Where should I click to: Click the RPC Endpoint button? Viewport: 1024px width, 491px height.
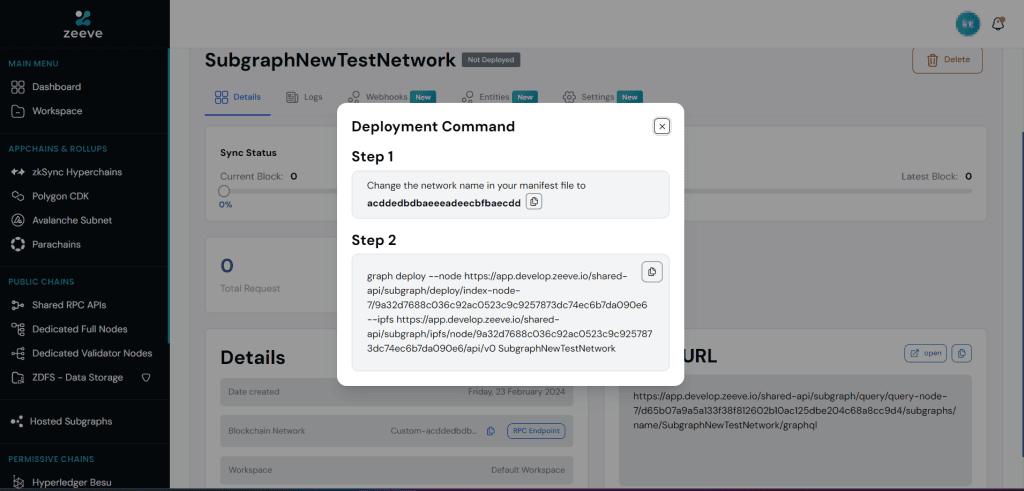[536, 431]
